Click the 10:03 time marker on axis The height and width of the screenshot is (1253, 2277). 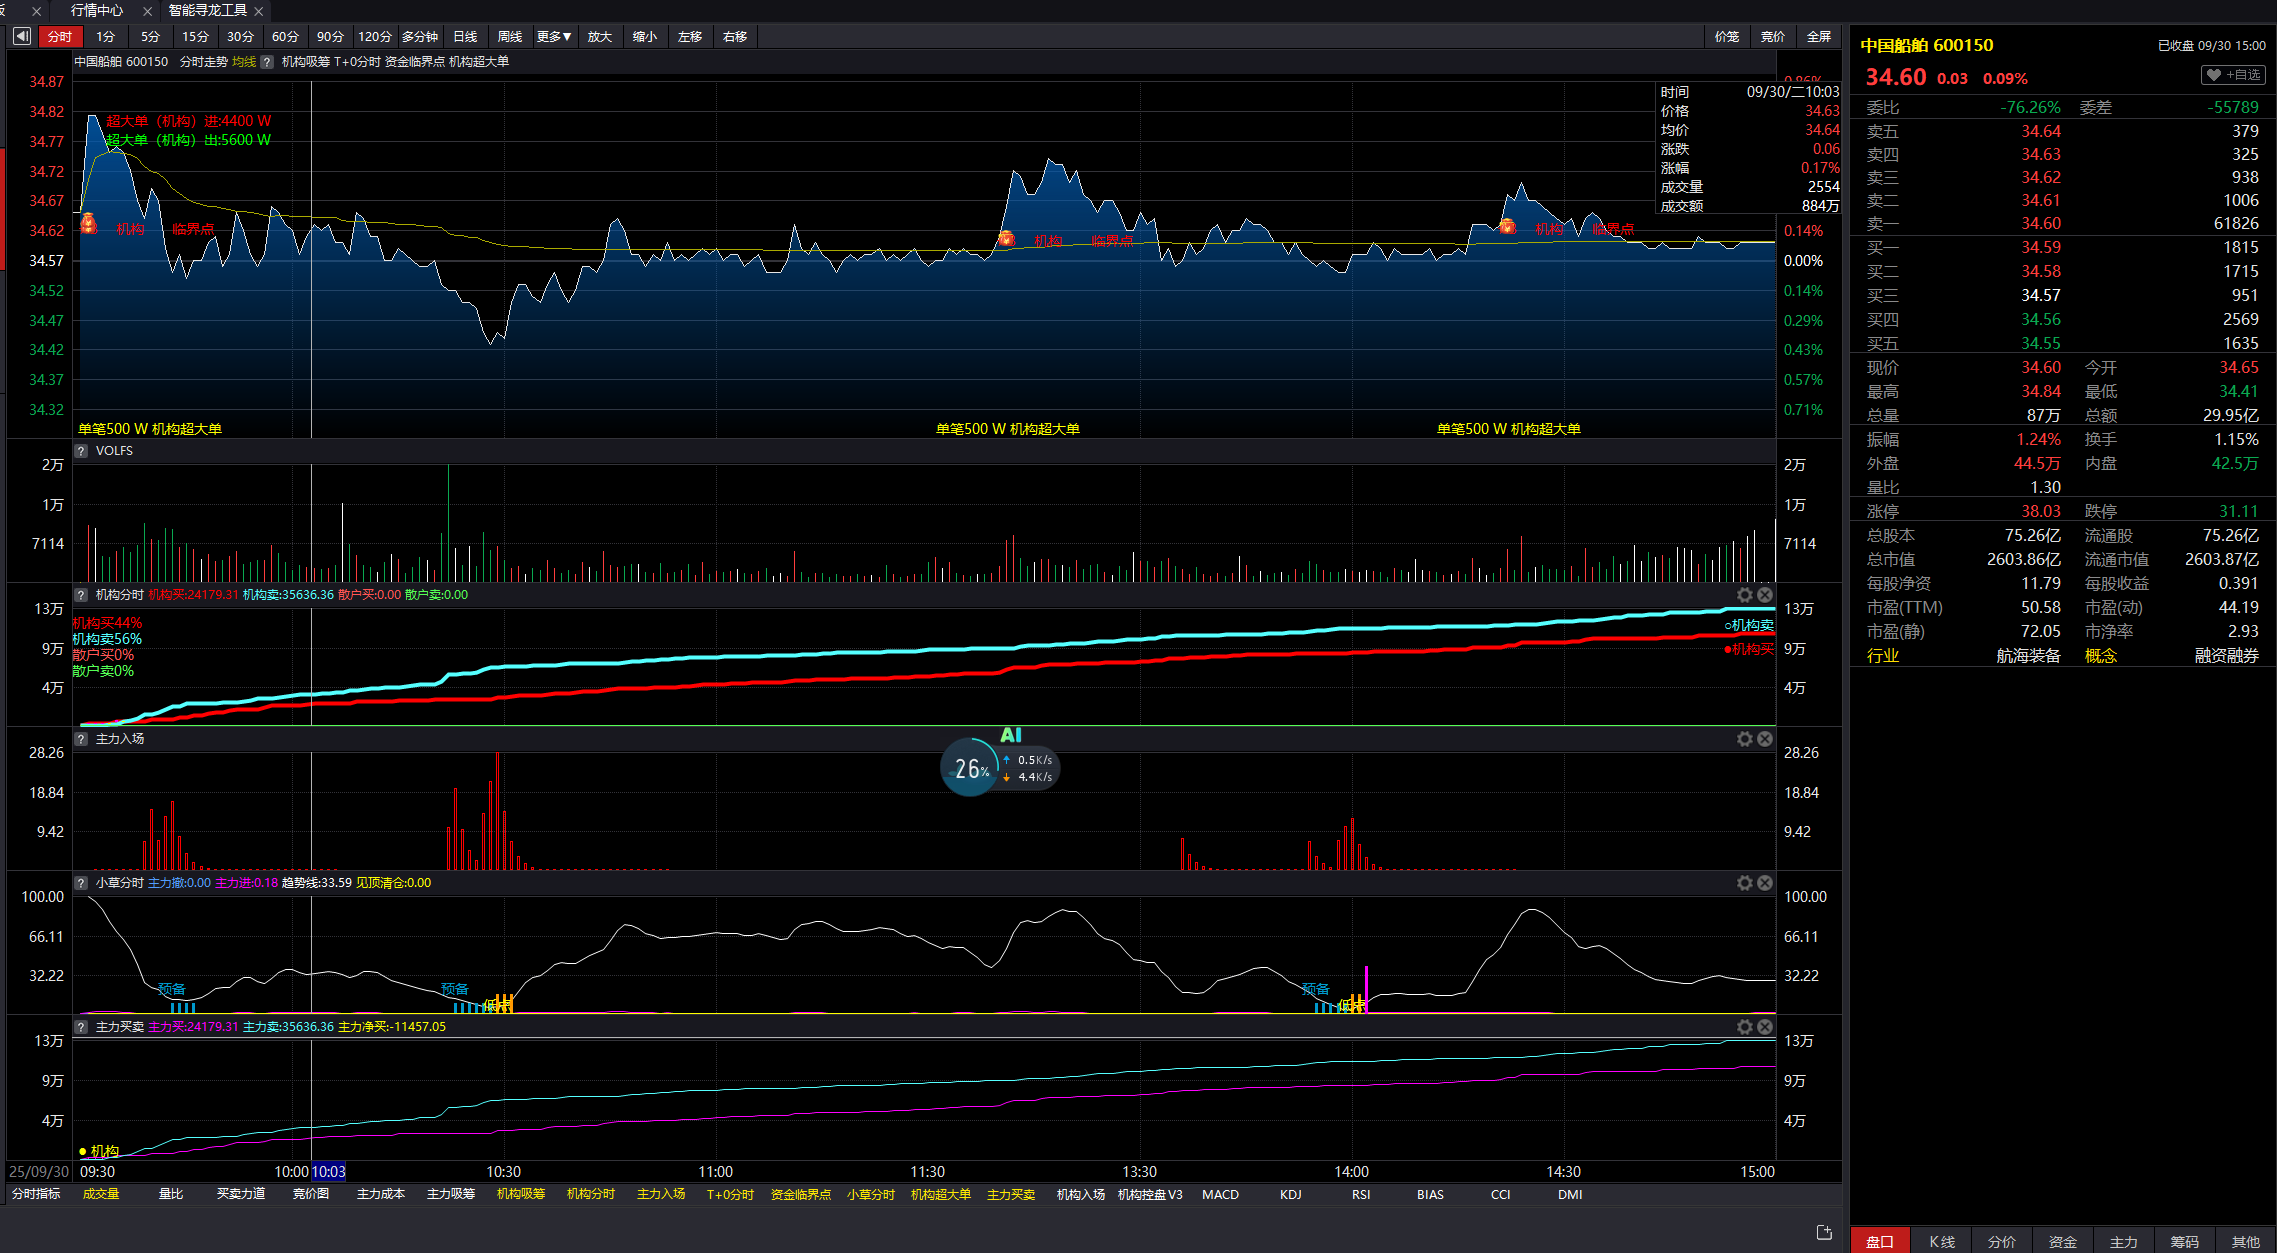[328, 1171]
